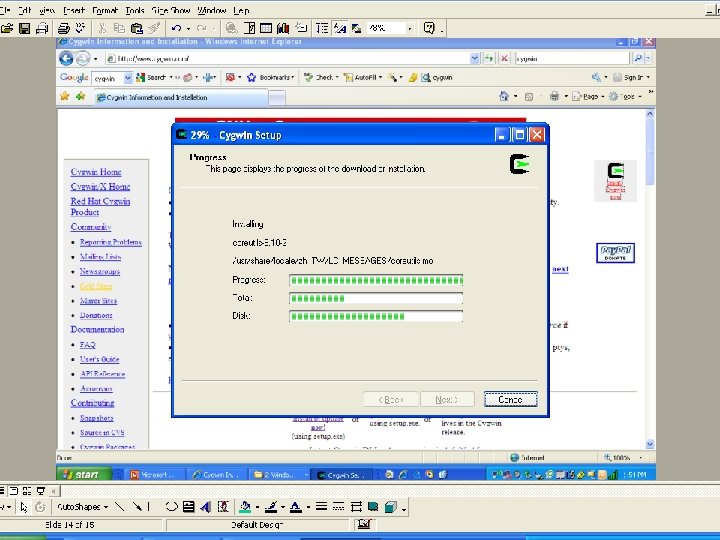
Task: Open the Edit menu
Action: 25,10
